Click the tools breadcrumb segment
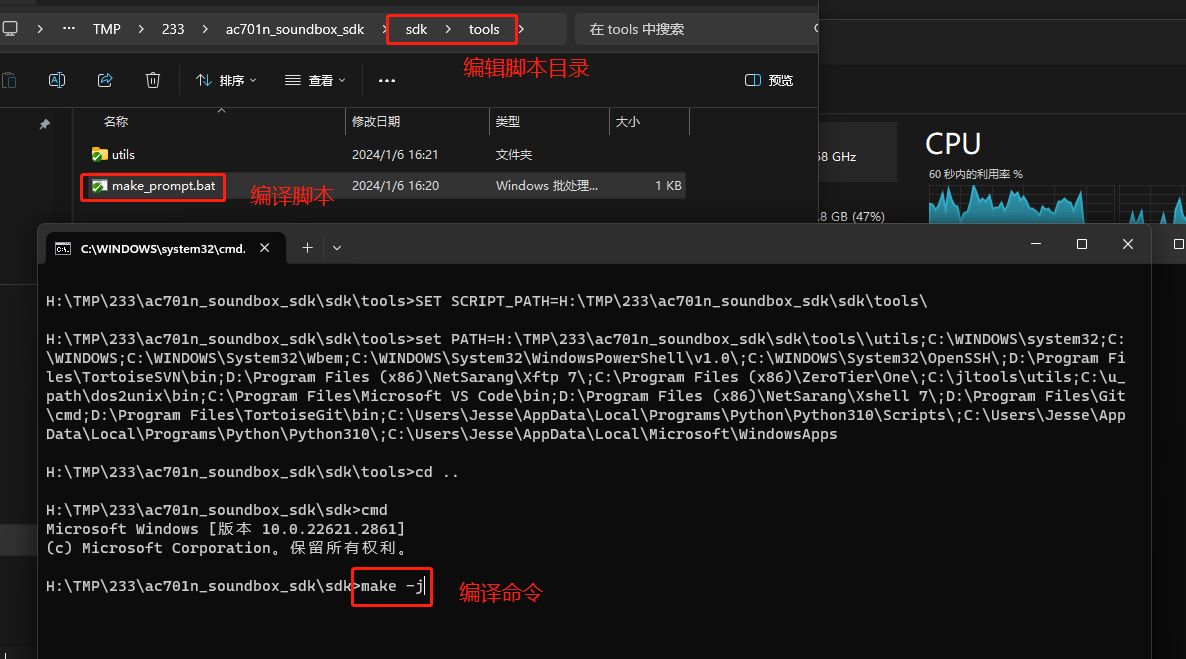This screenshot has width=1186, height=659. (x=484, y=29)
